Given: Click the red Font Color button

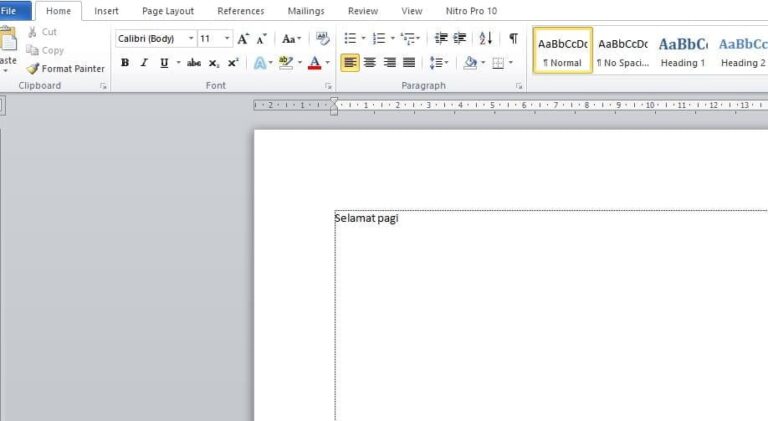Looking at the screenshot, I should click(x=314, y=63).
